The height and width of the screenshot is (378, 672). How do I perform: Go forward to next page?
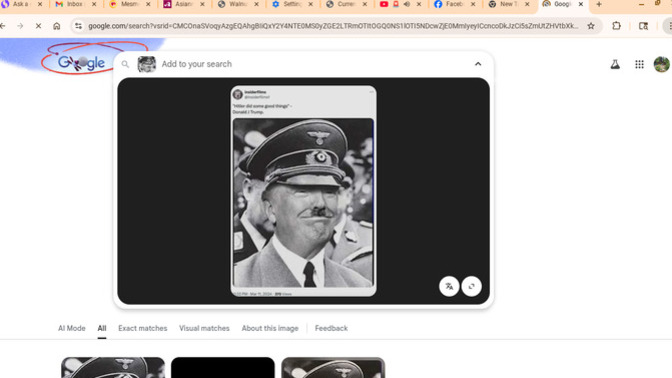click(20, 26)
